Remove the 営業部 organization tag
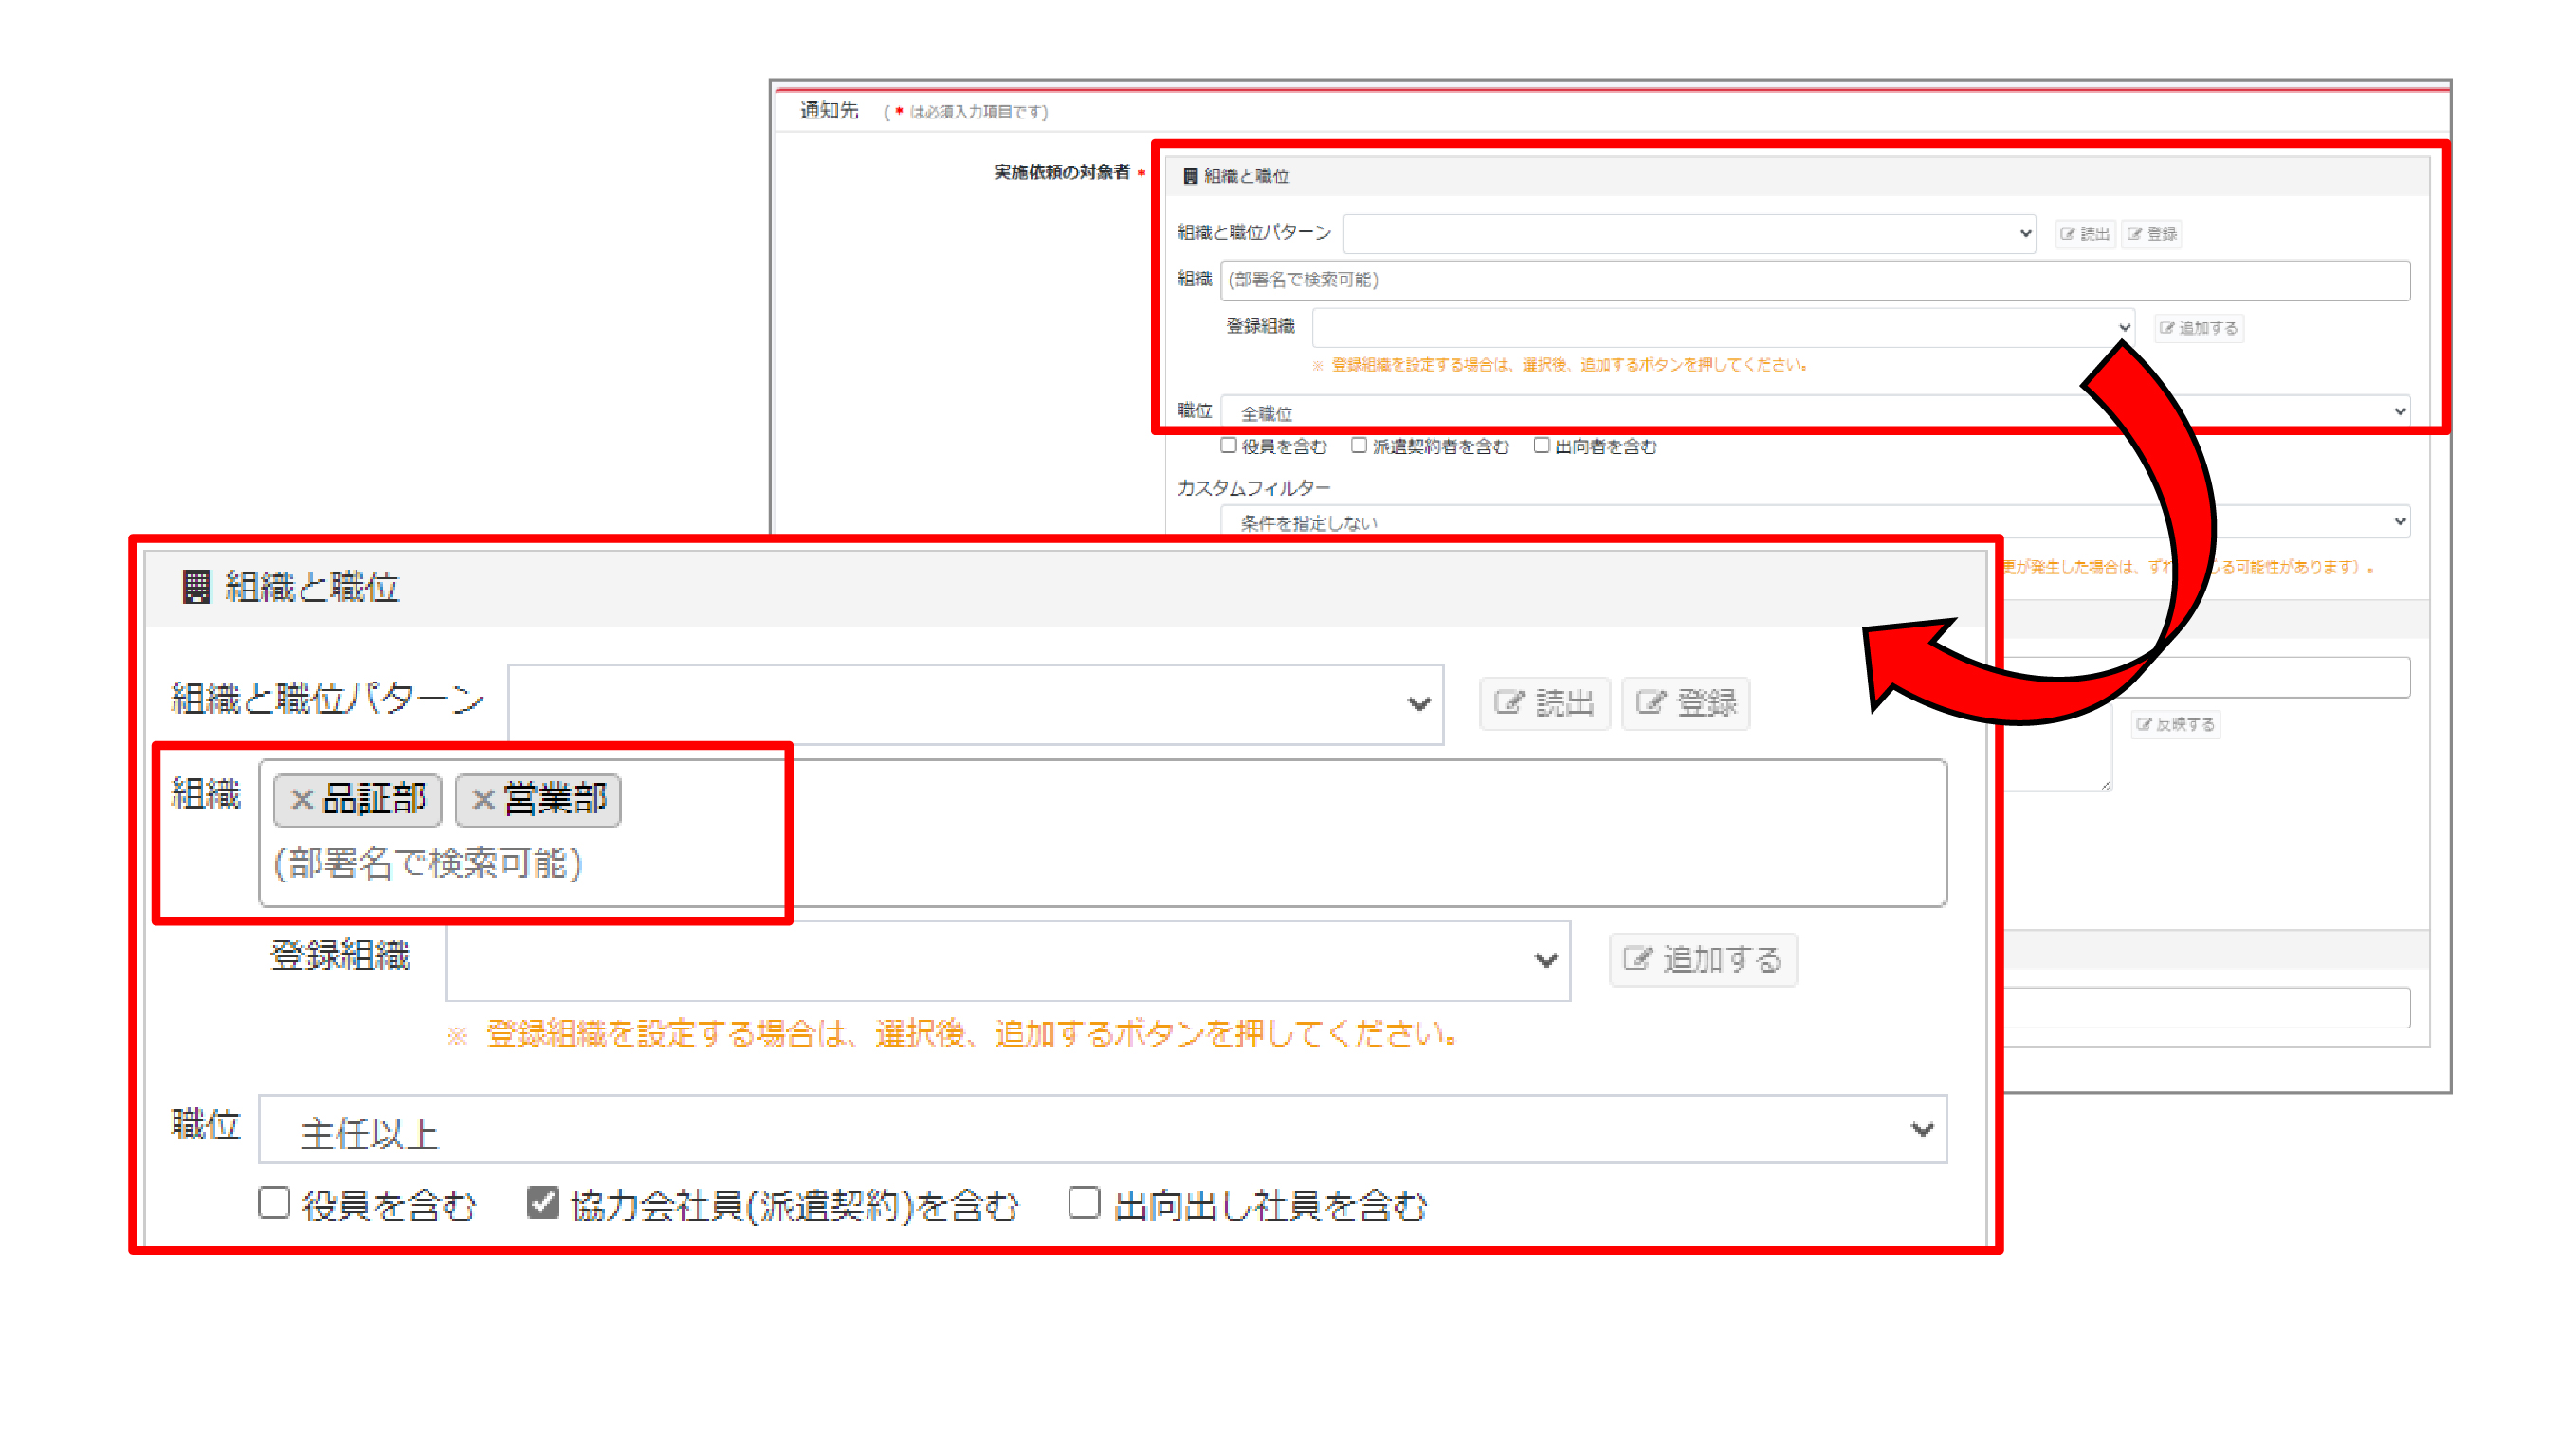2576x1455 pixels. (483, 799)
